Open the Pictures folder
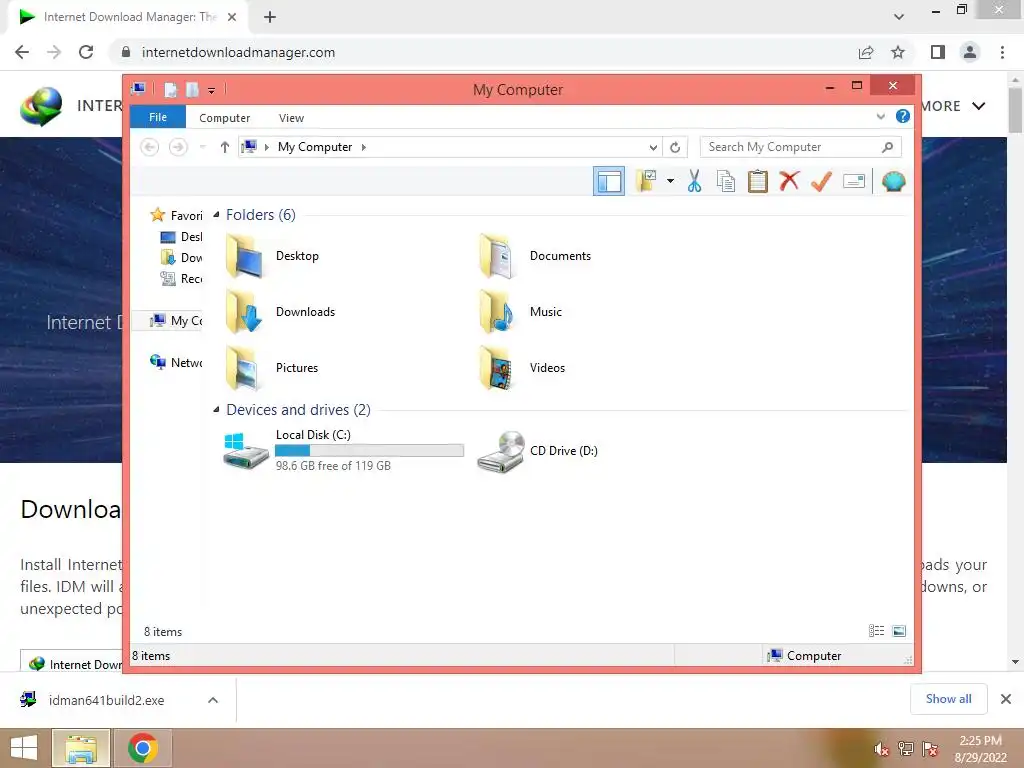 coord(272,368)
